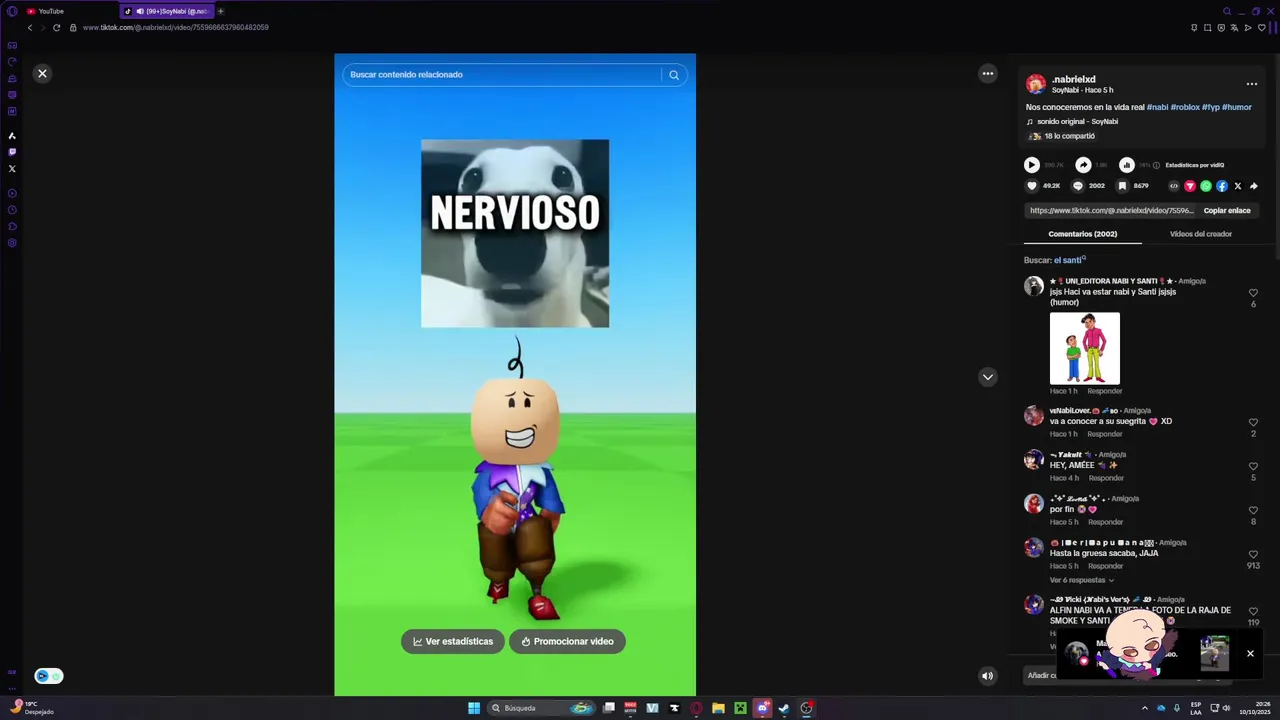Open history clock in browser sidebar
This screenshot has height=720, width=1280.
(12, 210)
